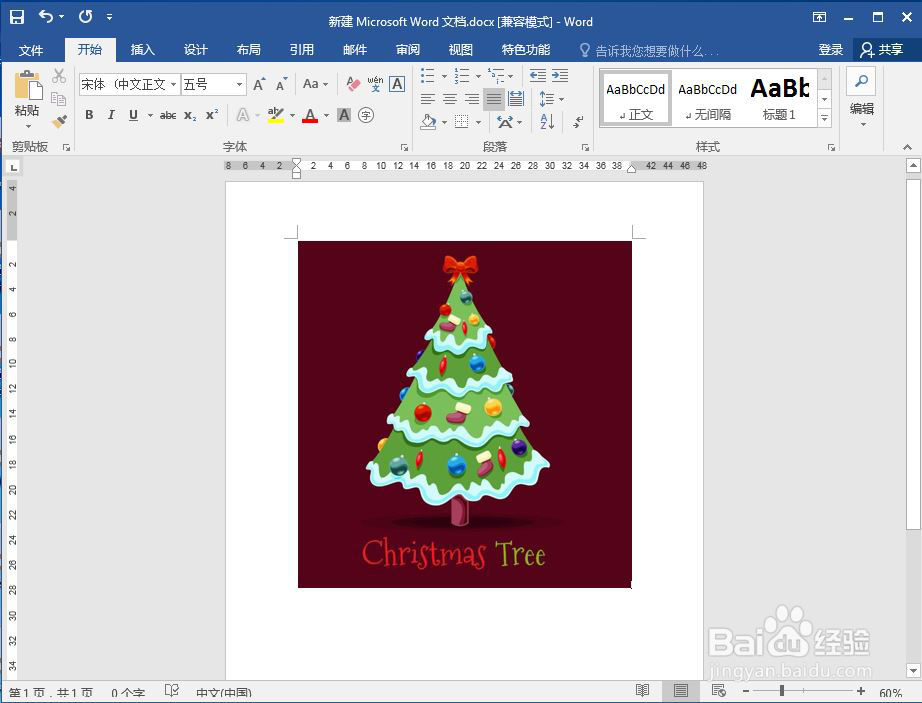Redo the last action

coord(86,16)
